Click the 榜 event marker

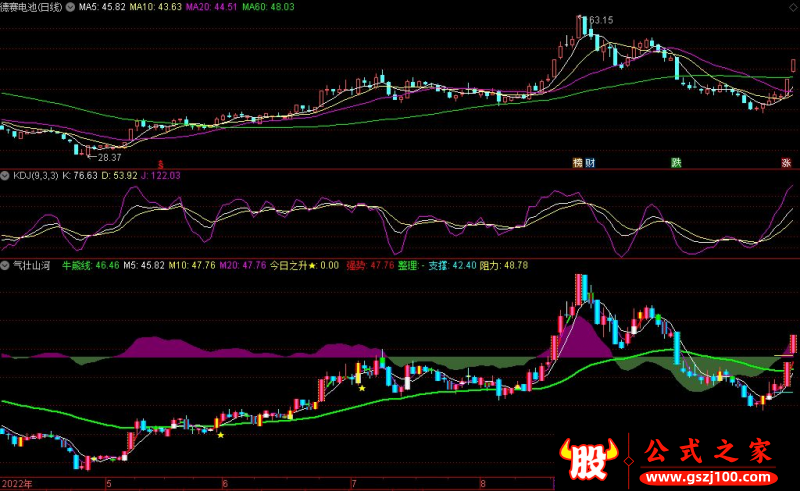(578, 163)
